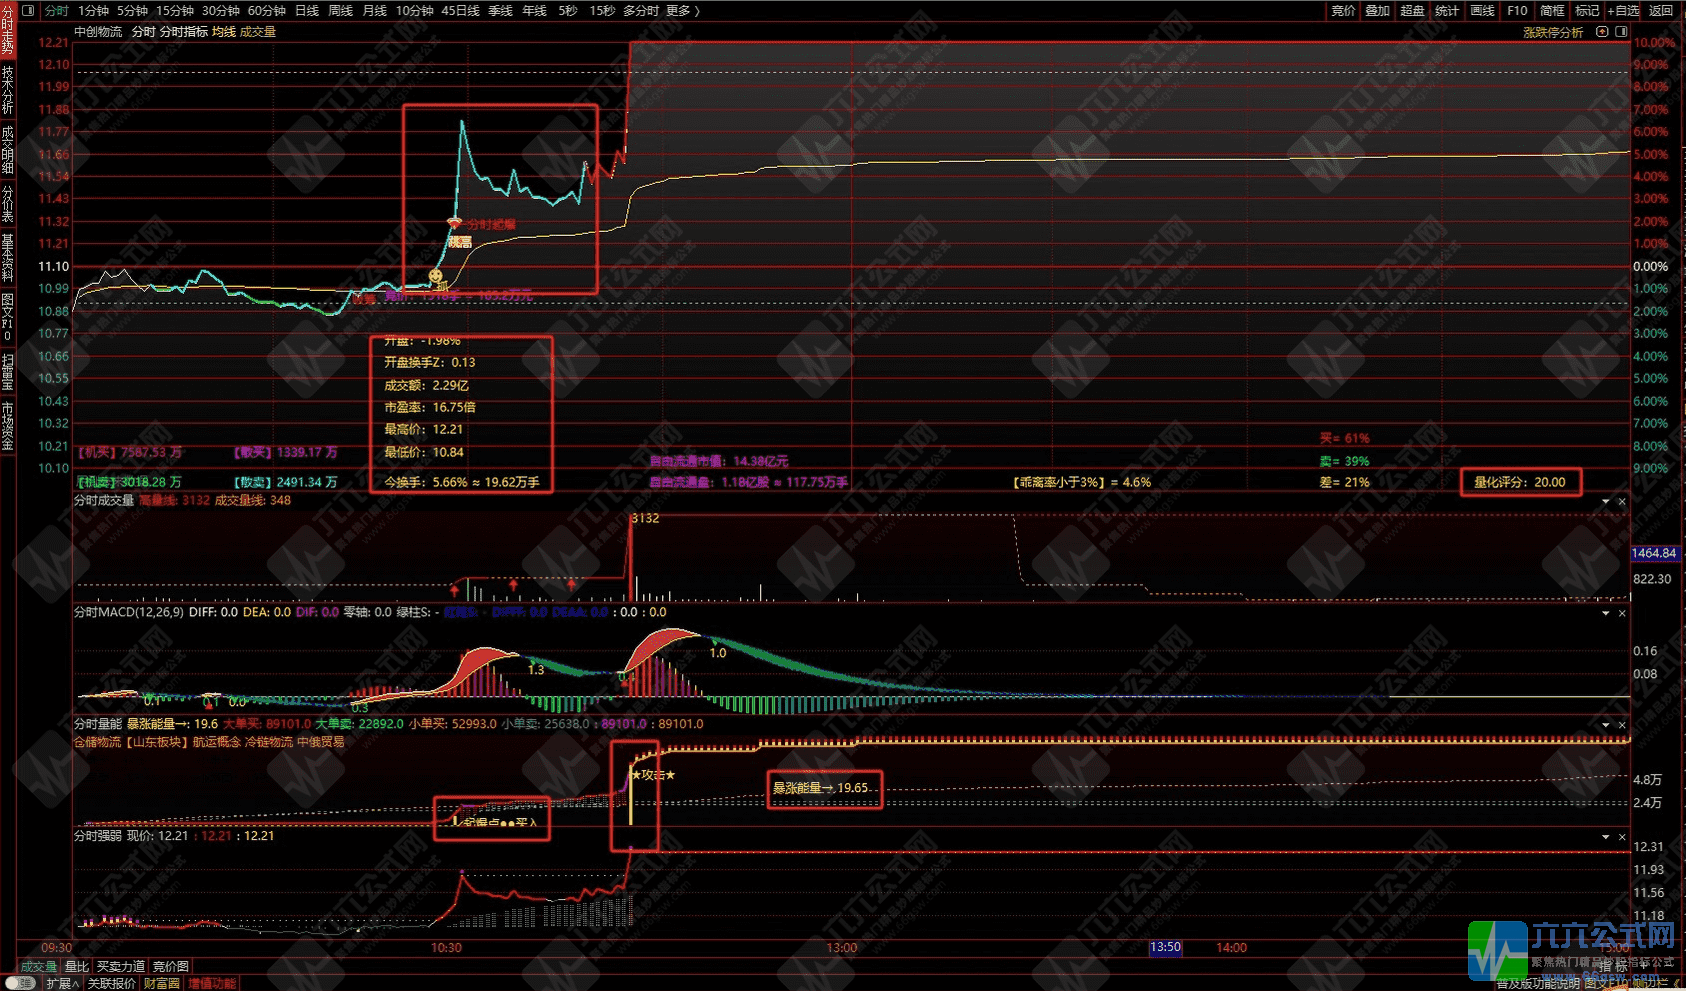
Task: Click the left panel toggle icon beside 分时
Action: (x=28, y=10)
